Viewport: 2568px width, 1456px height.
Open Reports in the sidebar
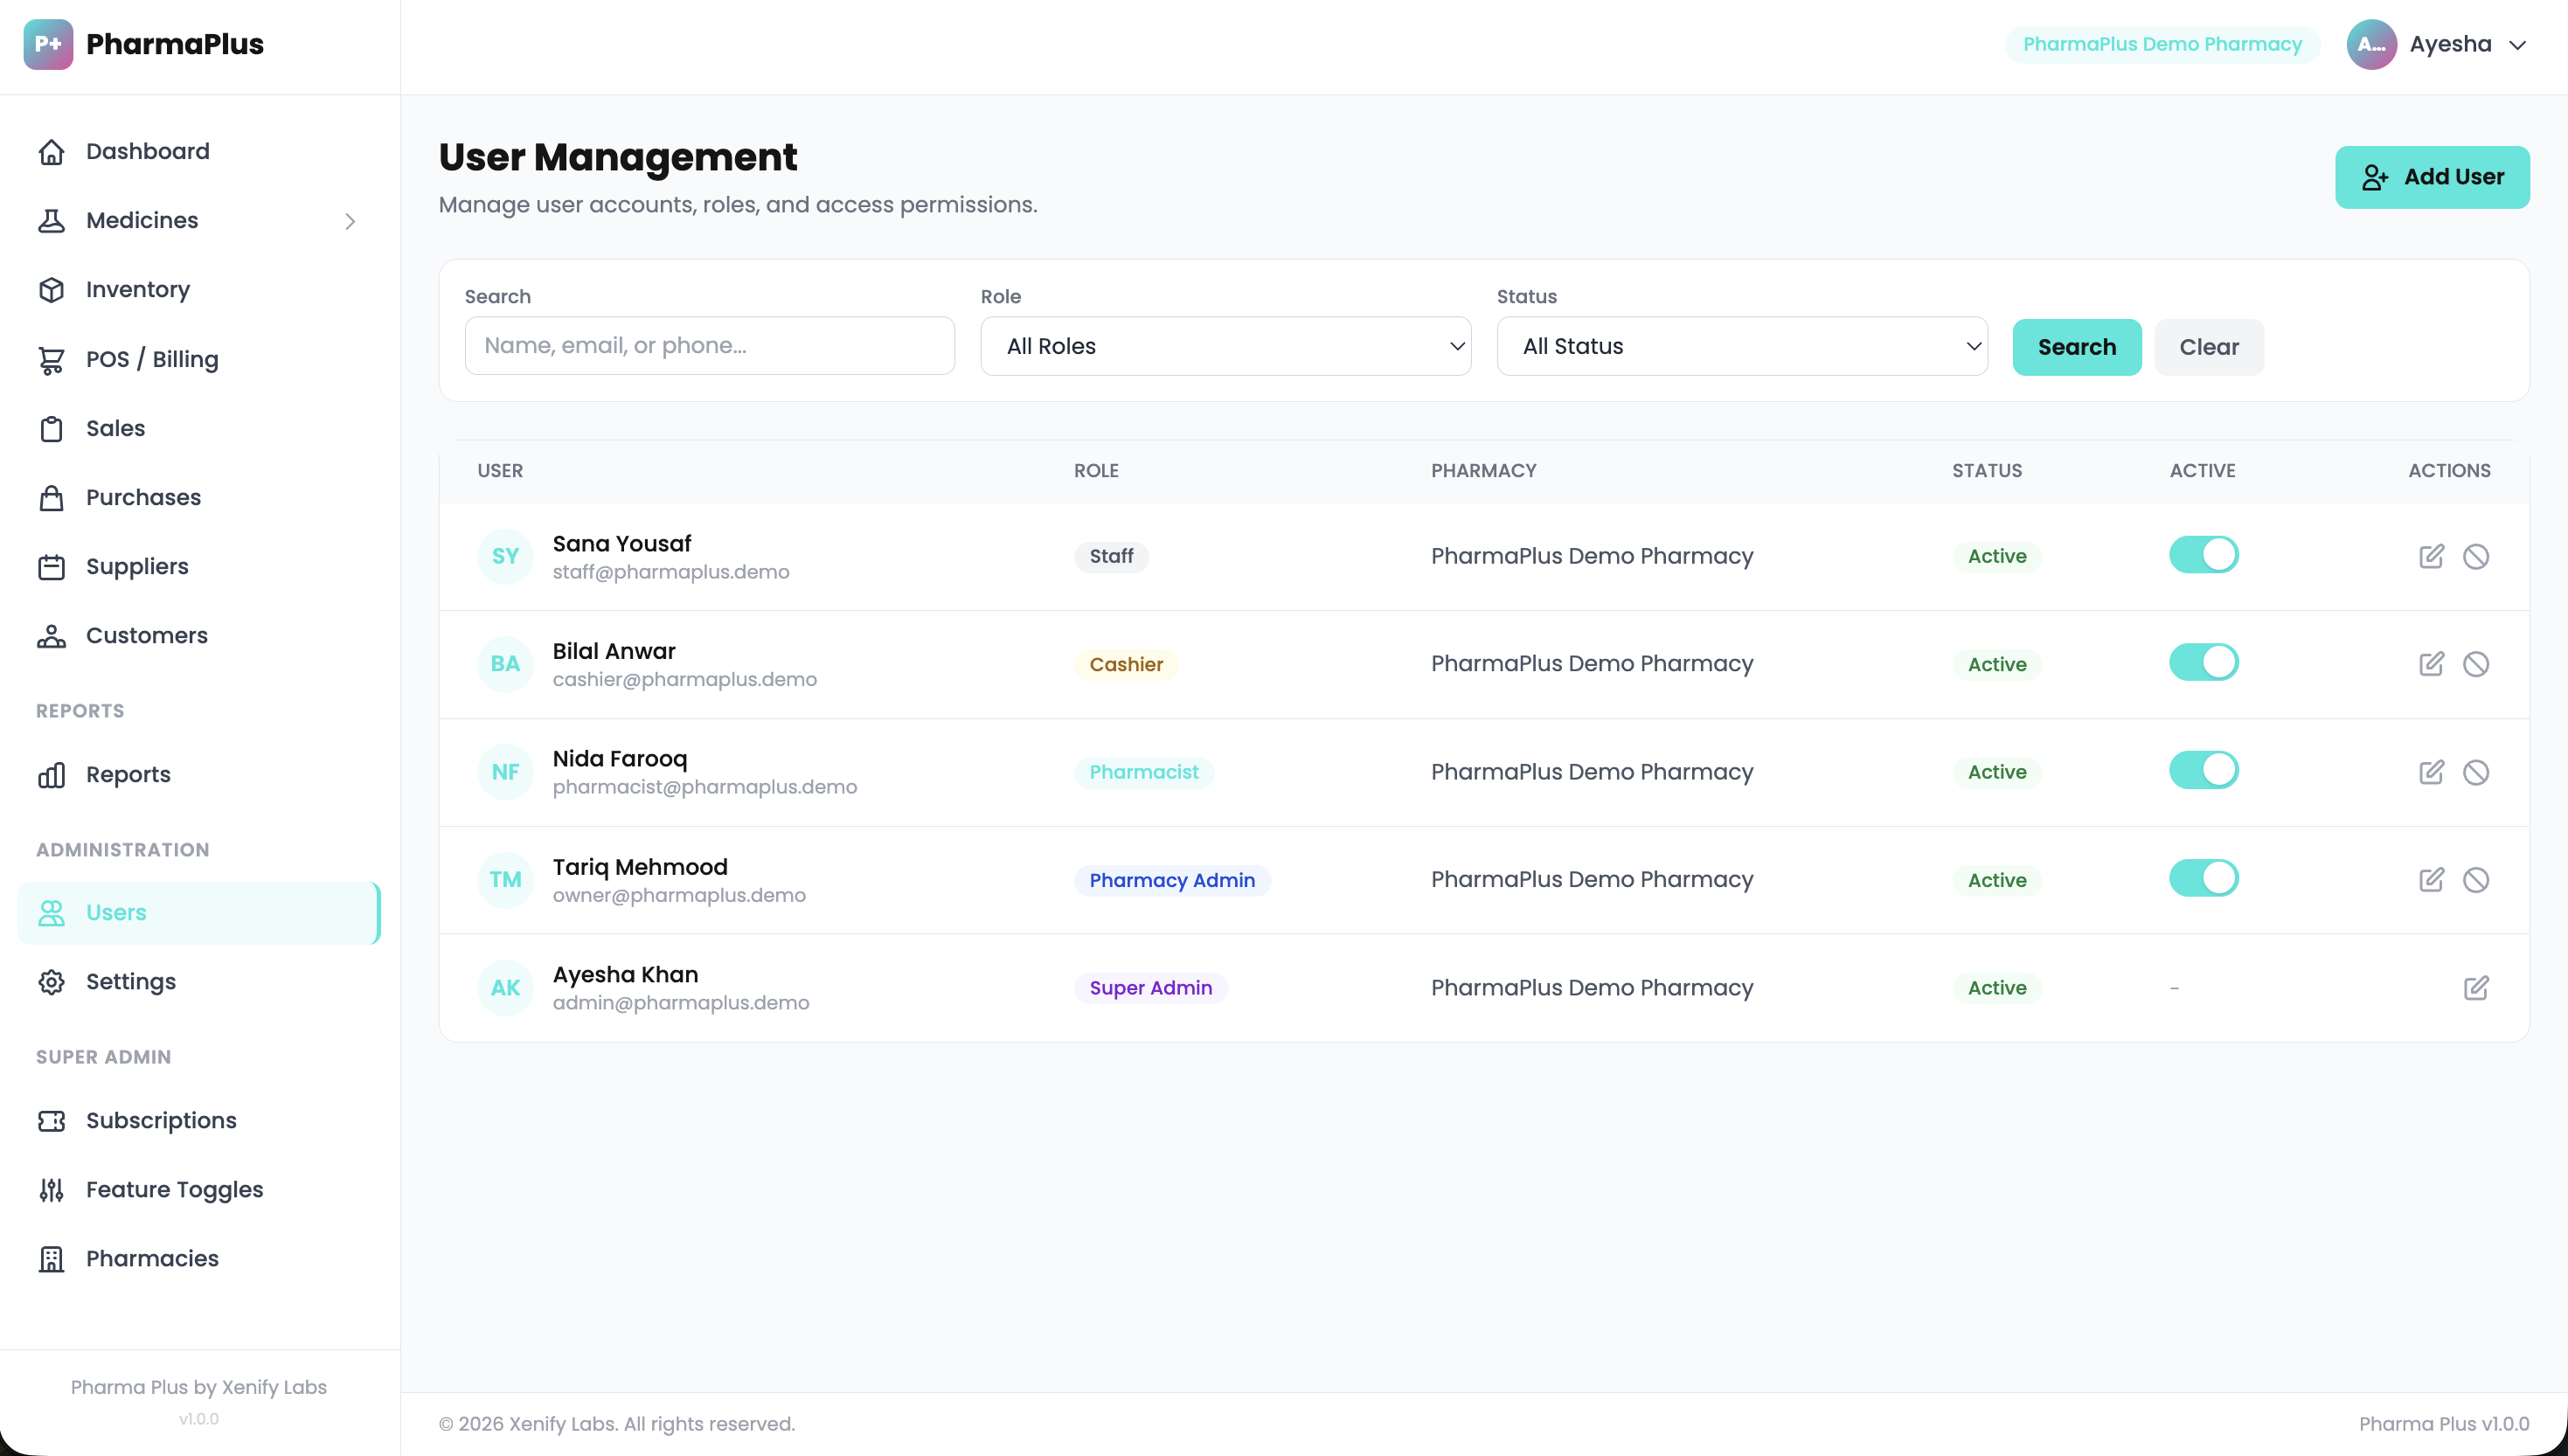tap(198, 775)
